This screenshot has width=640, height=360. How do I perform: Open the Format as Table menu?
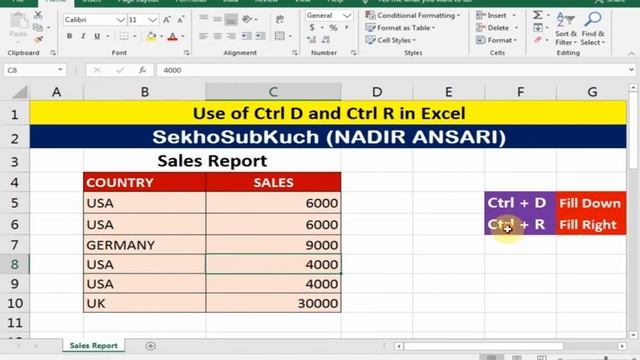click(x=400, y=28)
